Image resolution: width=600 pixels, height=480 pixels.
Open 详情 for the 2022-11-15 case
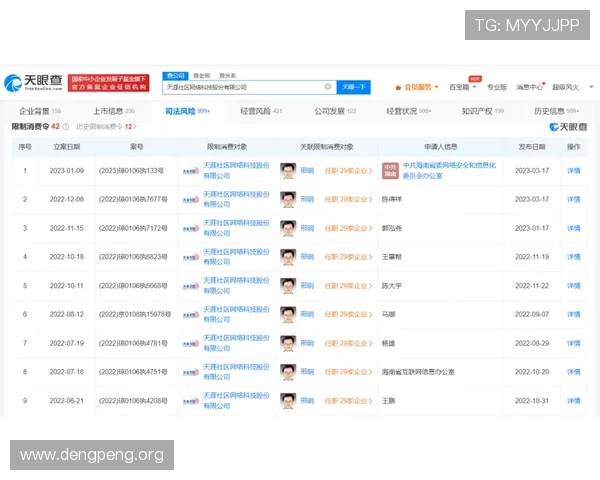point(574,228)
